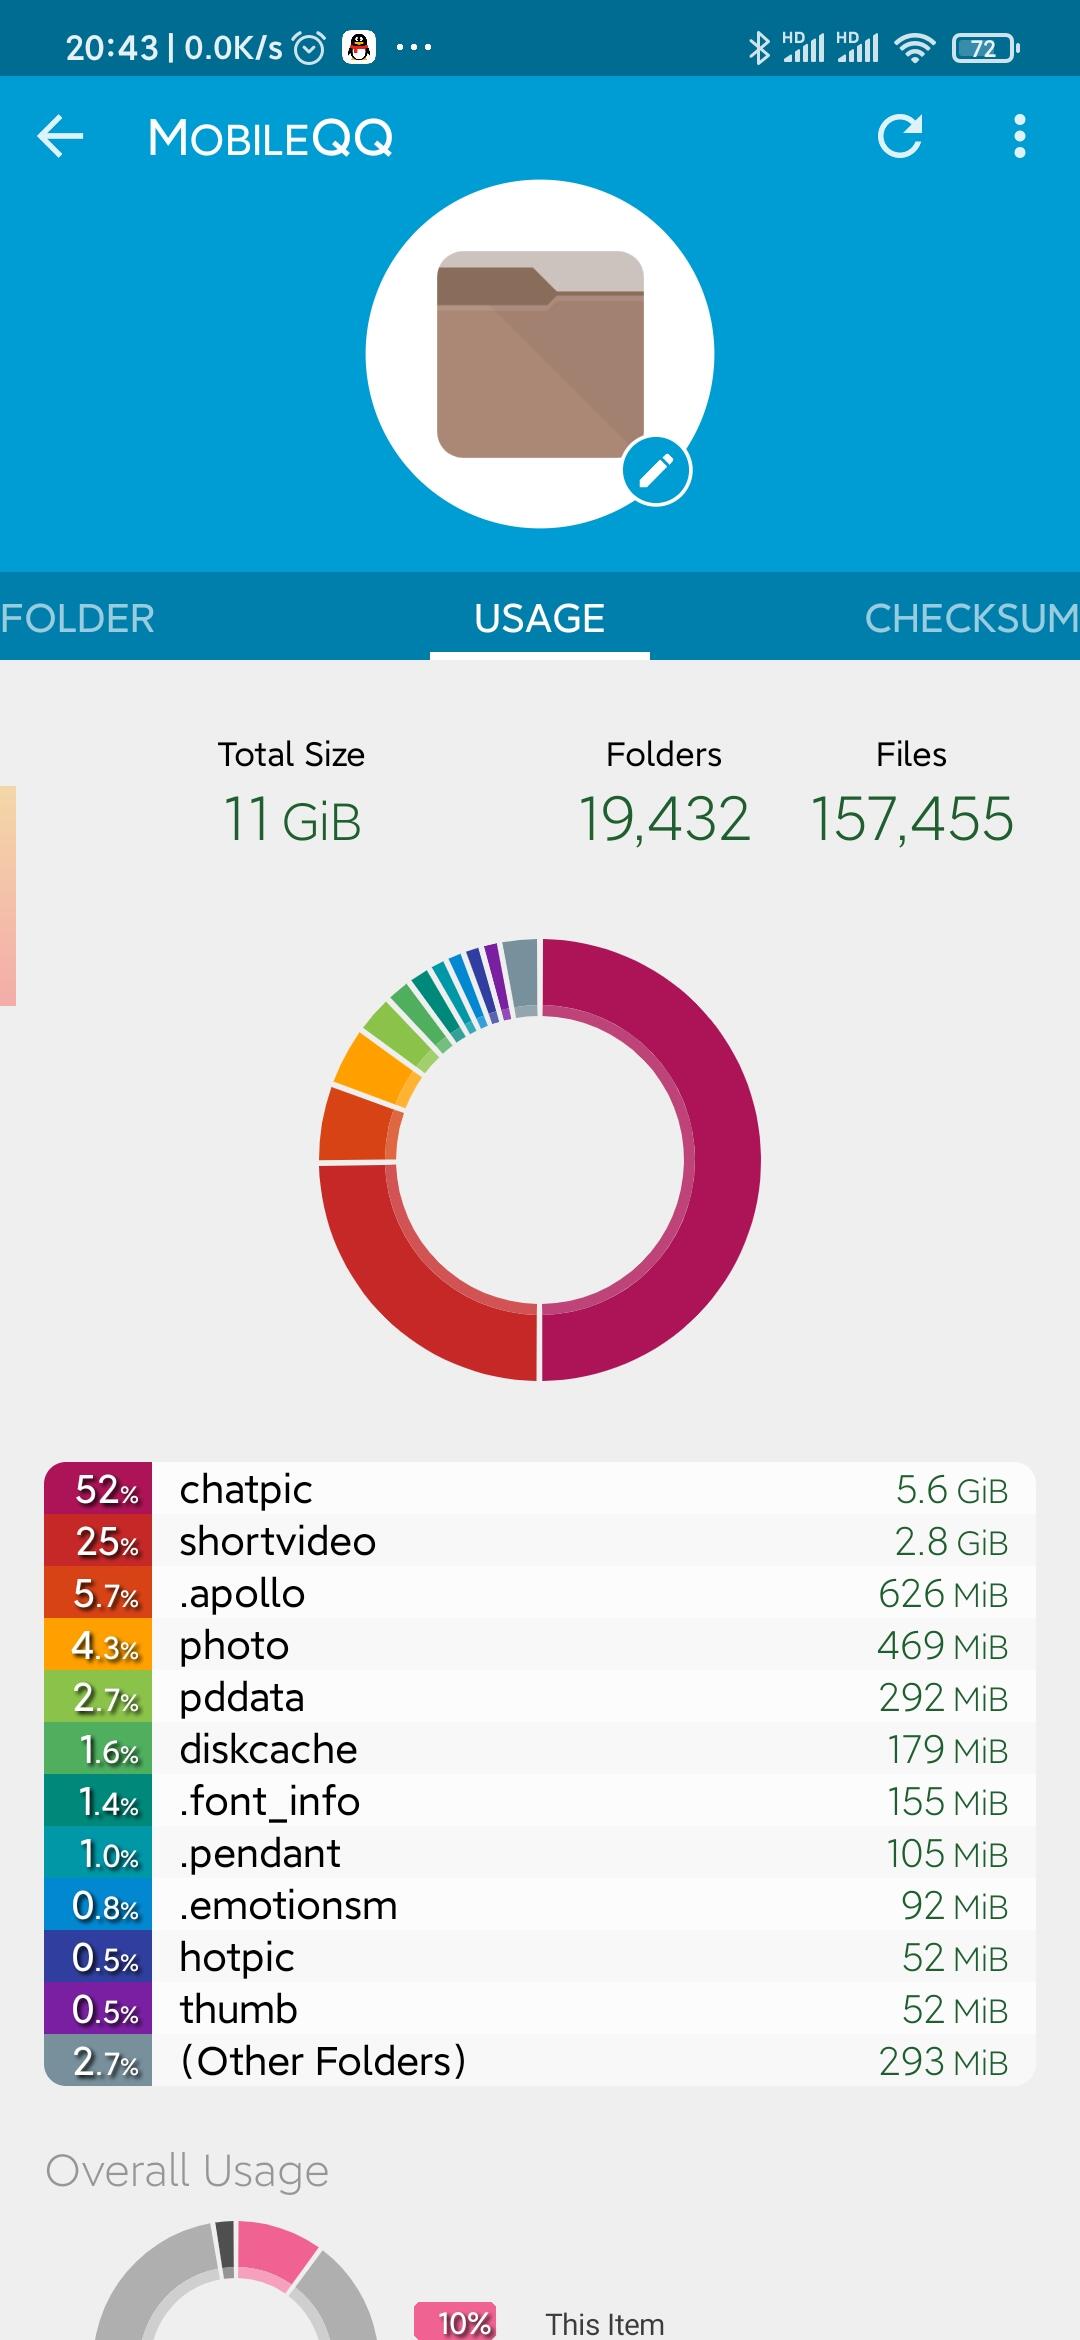Viewport: 1080px width, 2340px height.
Task: Select the USAGE tab
Action: pyautogui.click(x=540, y=618)
